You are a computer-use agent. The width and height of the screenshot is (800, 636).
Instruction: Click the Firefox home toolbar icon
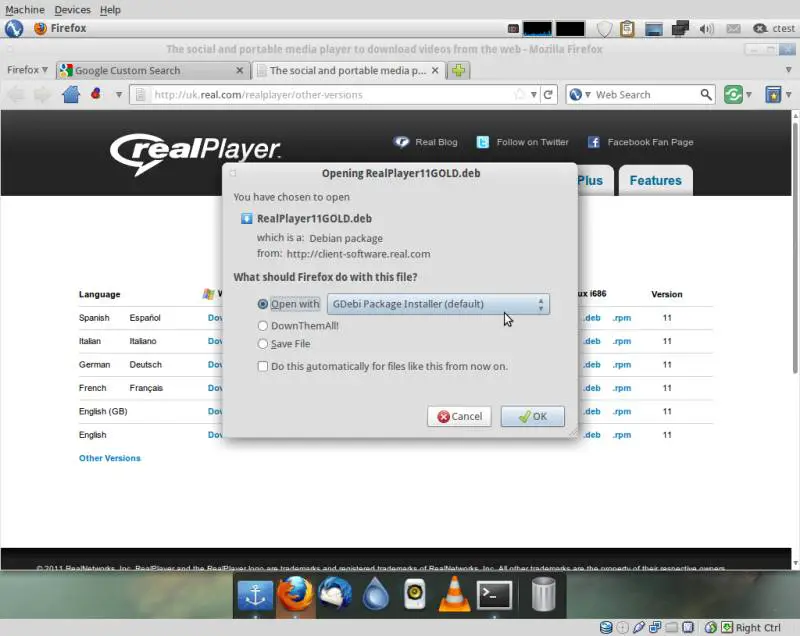[71, 94]
